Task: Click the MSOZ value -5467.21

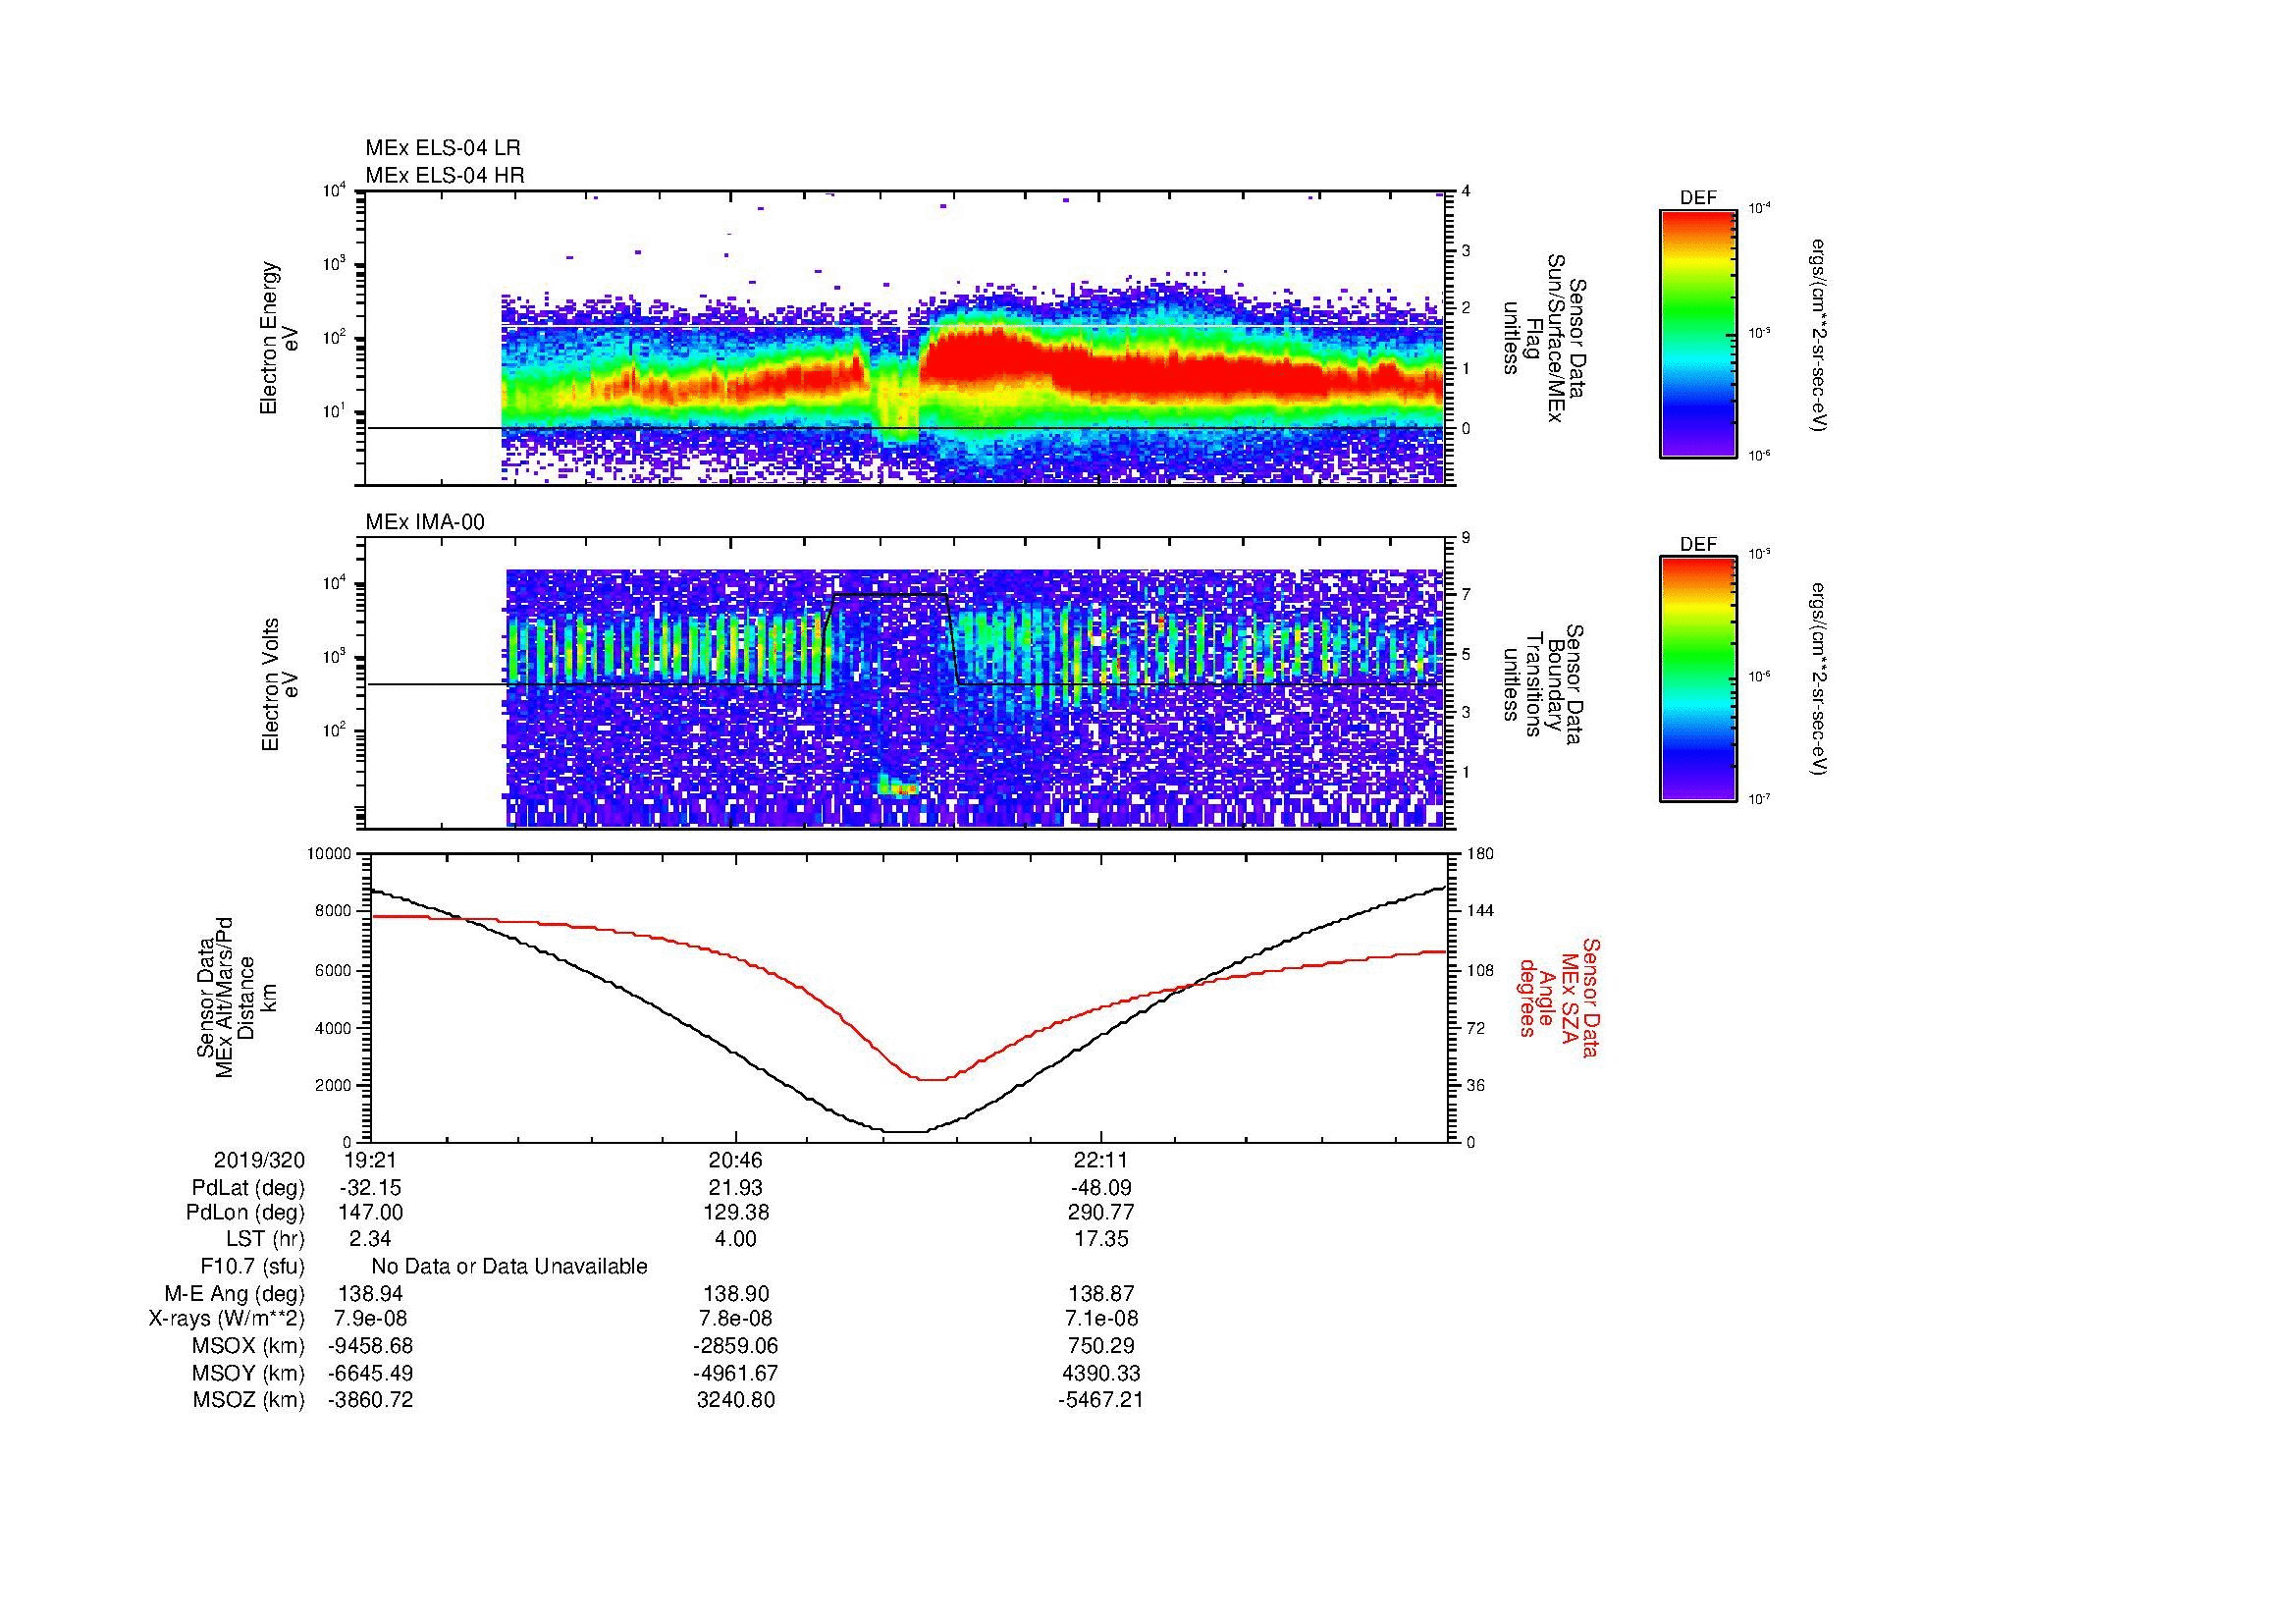Action: pos(1101,1400)
